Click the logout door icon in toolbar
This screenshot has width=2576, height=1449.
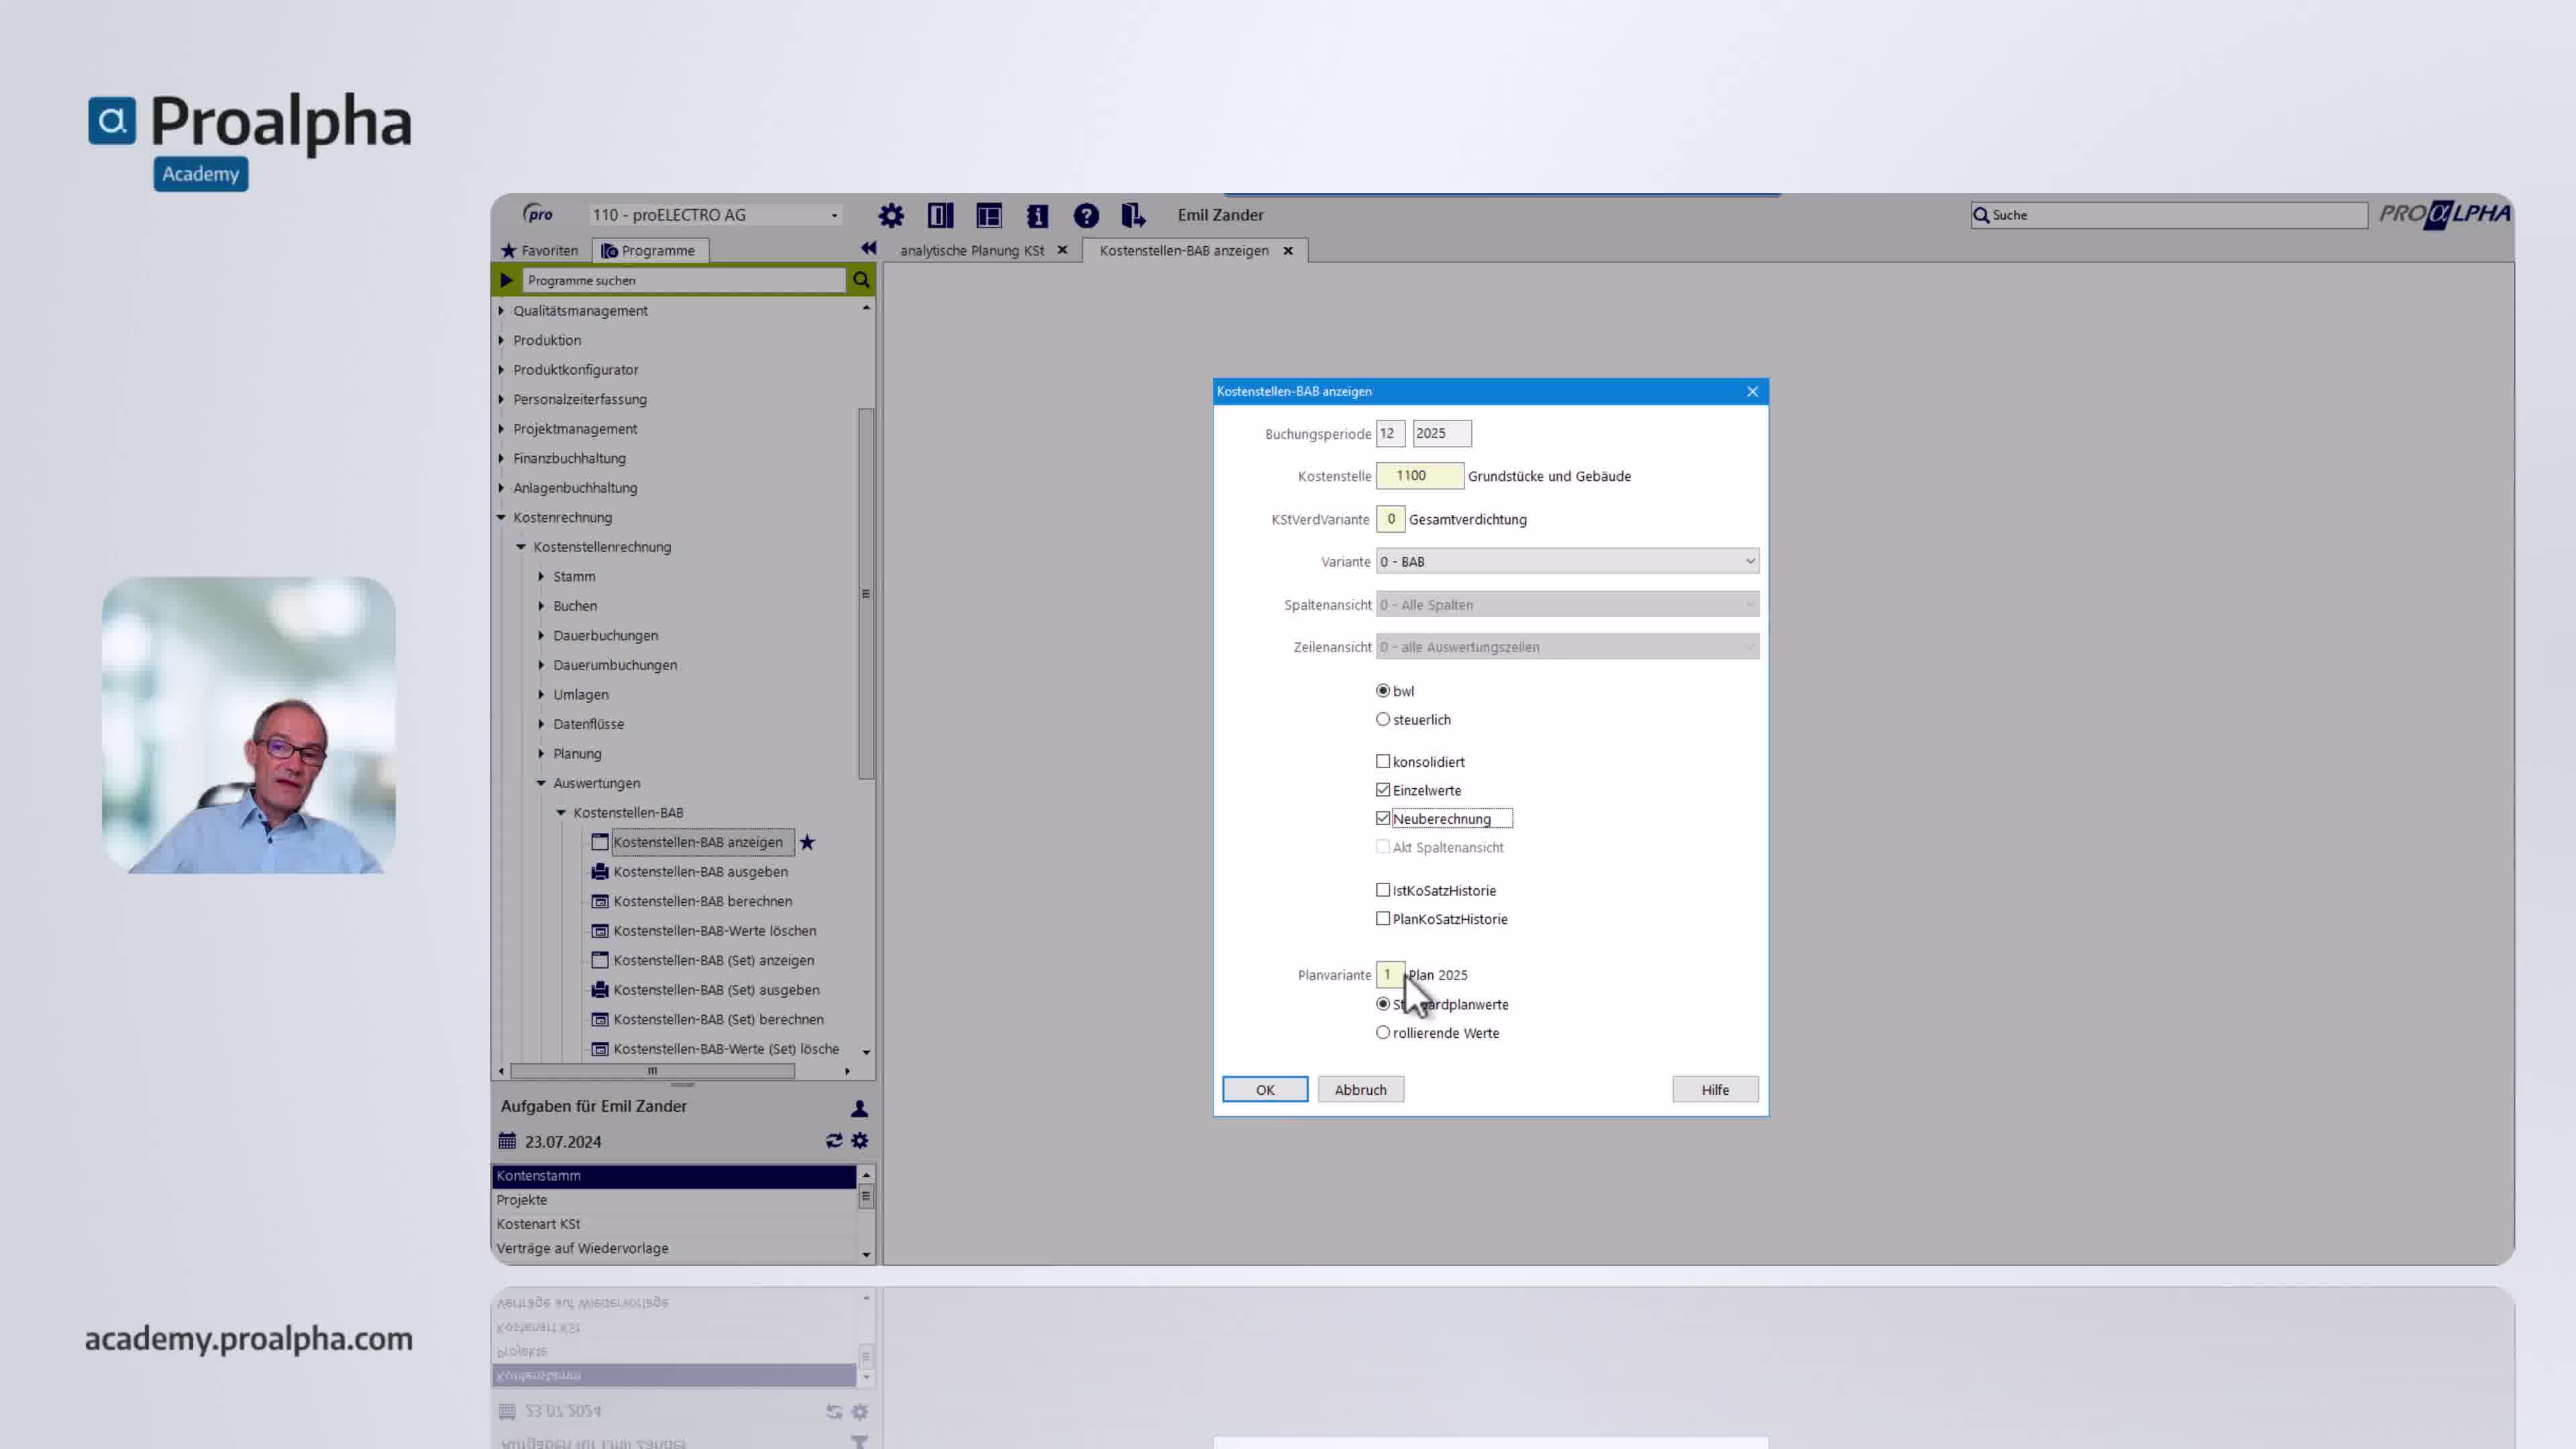coord(1133,215)
